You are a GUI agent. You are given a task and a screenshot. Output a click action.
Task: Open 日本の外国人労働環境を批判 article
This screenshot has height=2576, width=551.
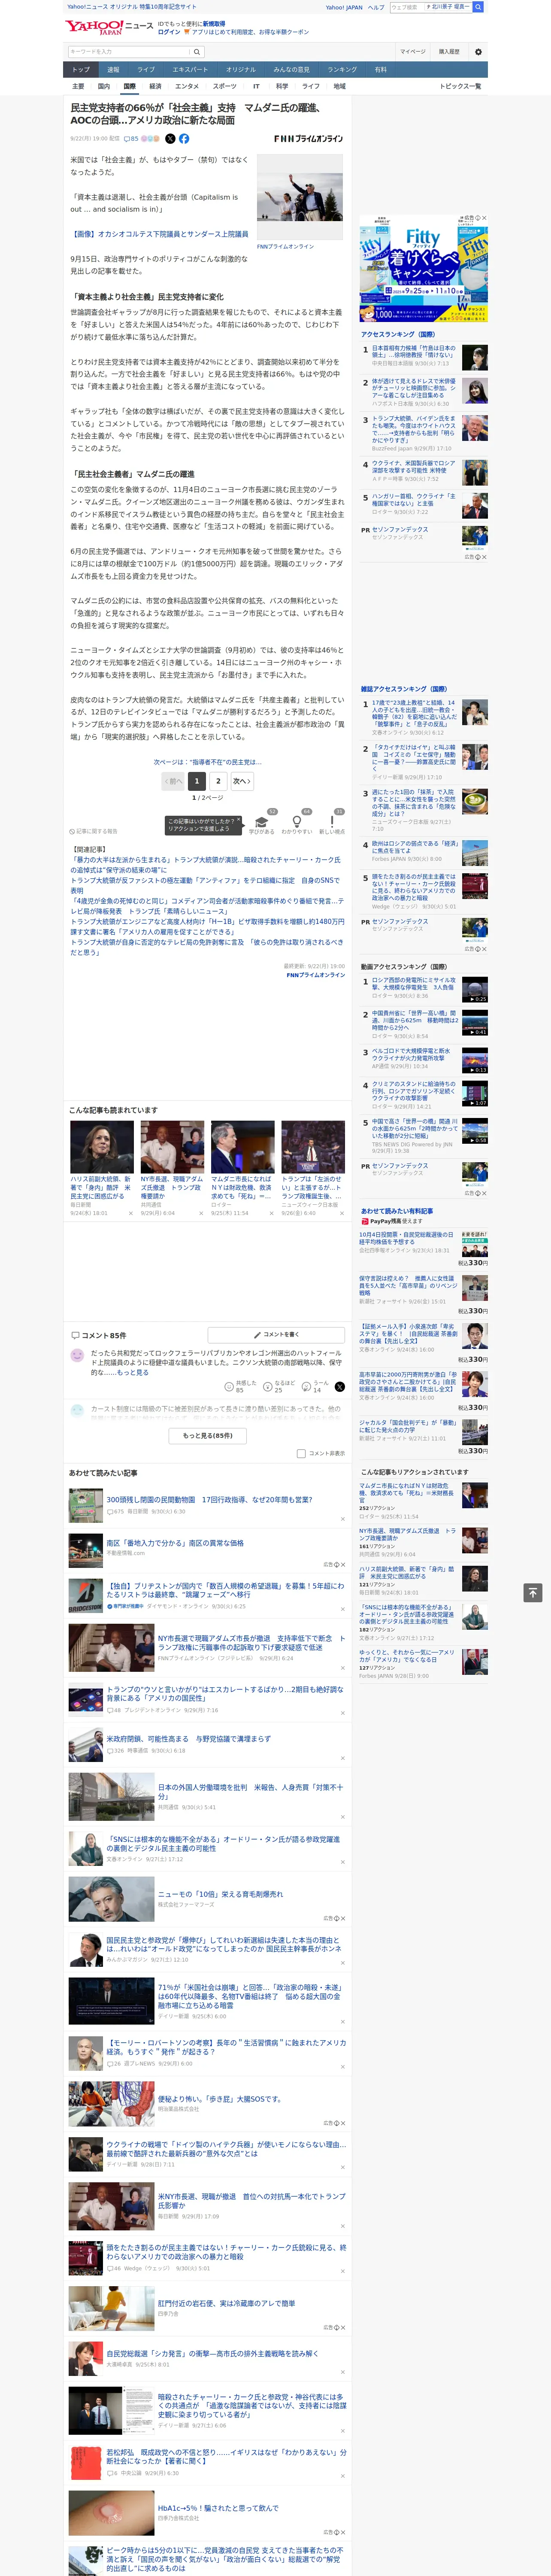pos(250,1791)
